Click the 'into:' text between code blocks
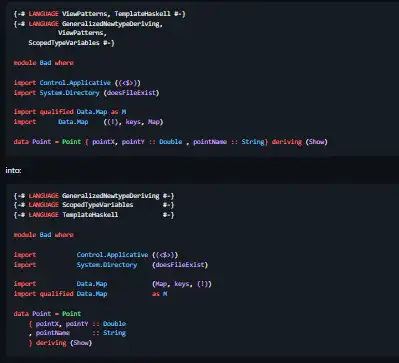 (x=13, y=170)
